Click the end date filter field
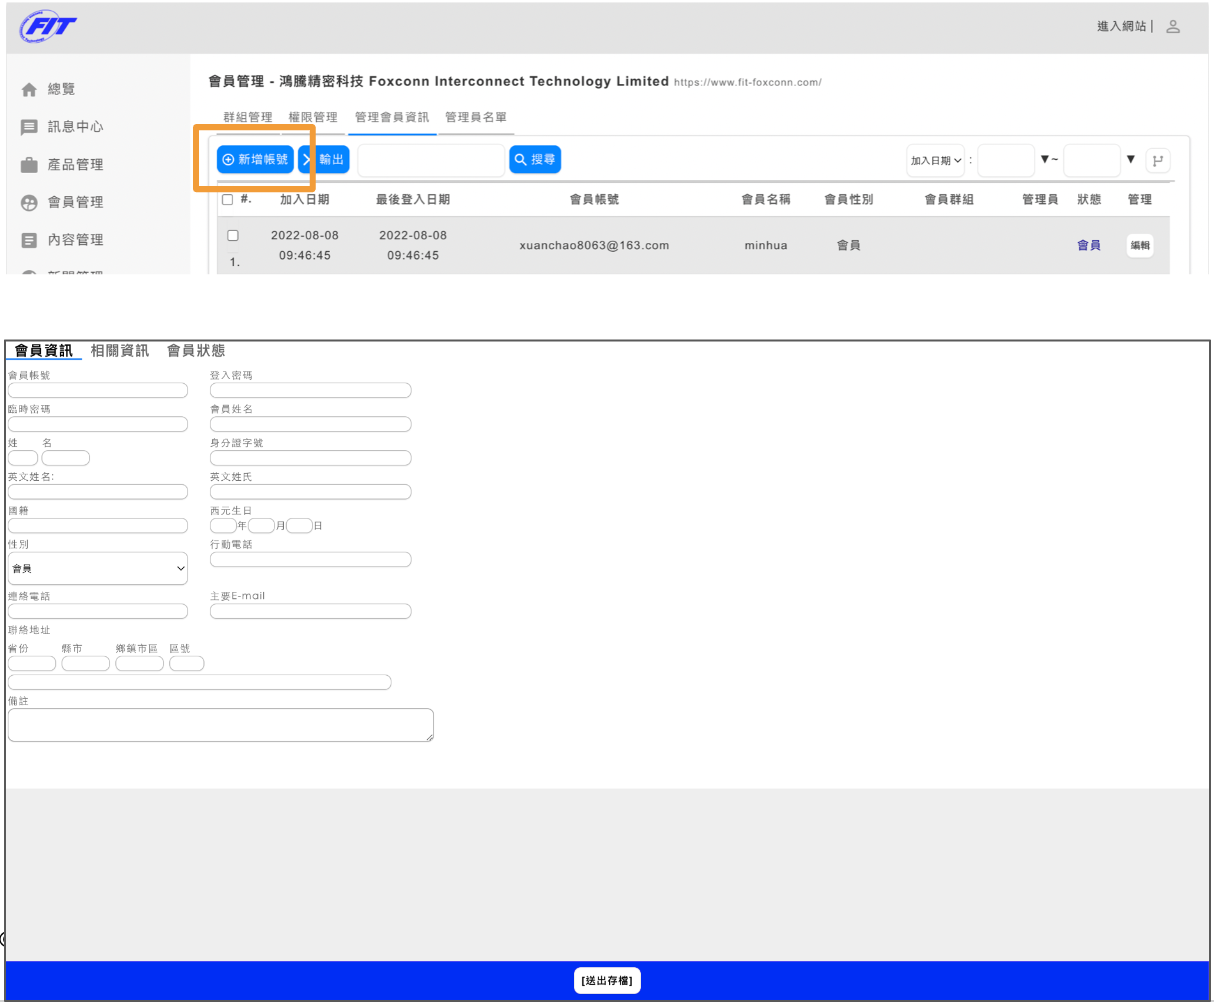The image size is (1214, 1002). coord(1092,160)
